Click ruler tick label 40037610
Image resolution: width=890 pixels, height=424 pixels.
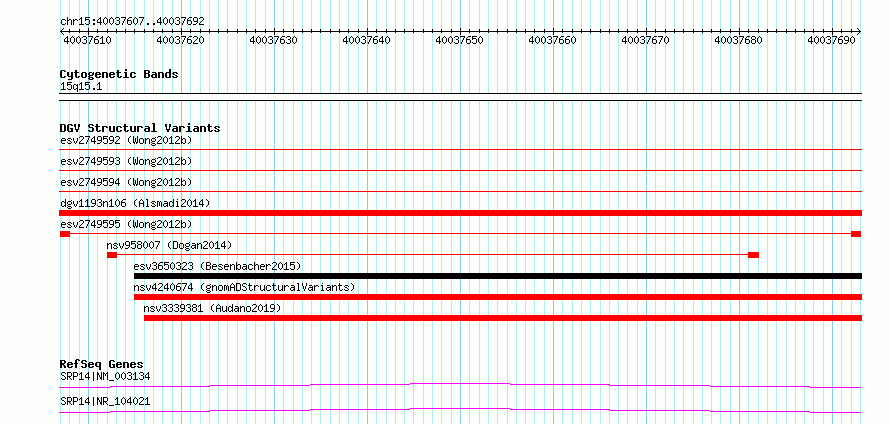[x=87, y=40]
